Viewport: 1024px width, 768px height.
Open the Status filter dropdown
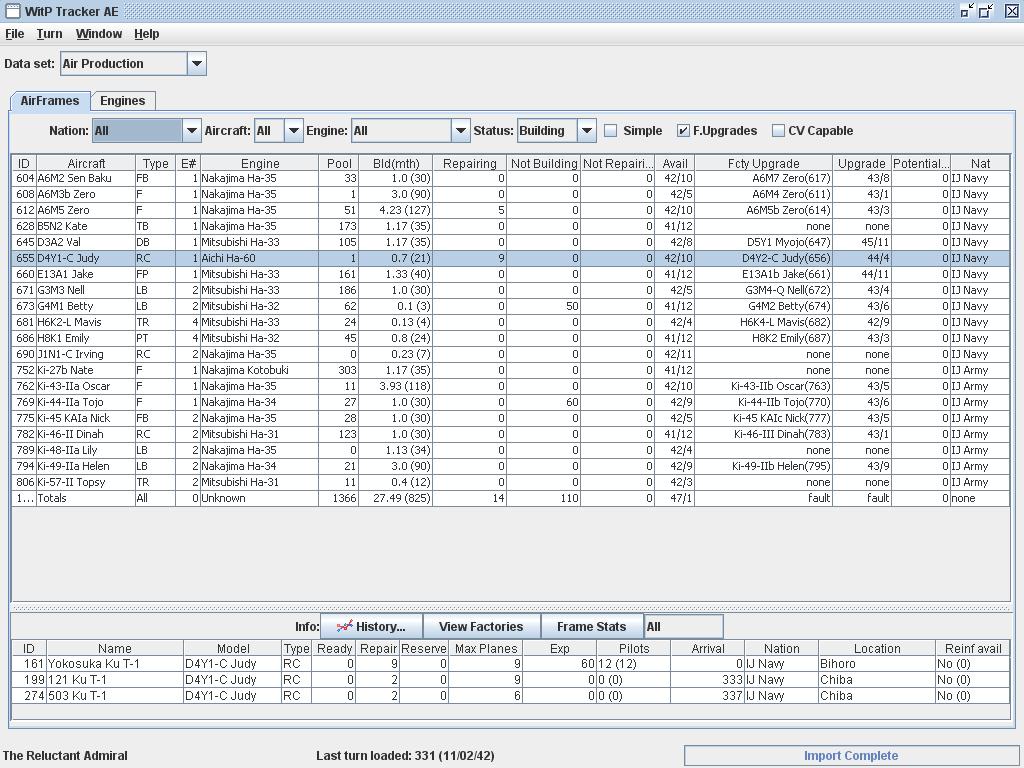586,131
